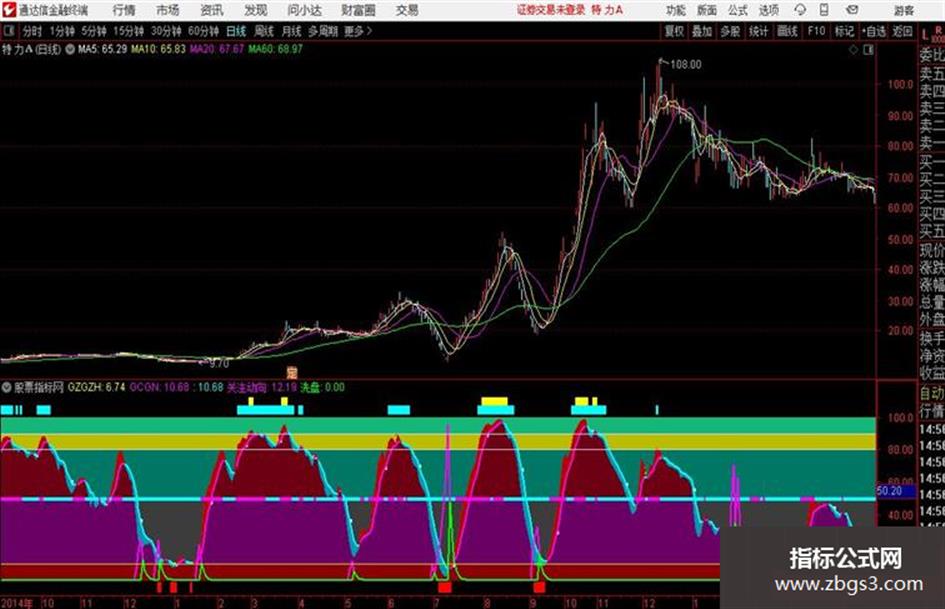This screenshot has height=609, width=945.
Task: Open the 多周期 multi-period view
Action: (323, 31)
